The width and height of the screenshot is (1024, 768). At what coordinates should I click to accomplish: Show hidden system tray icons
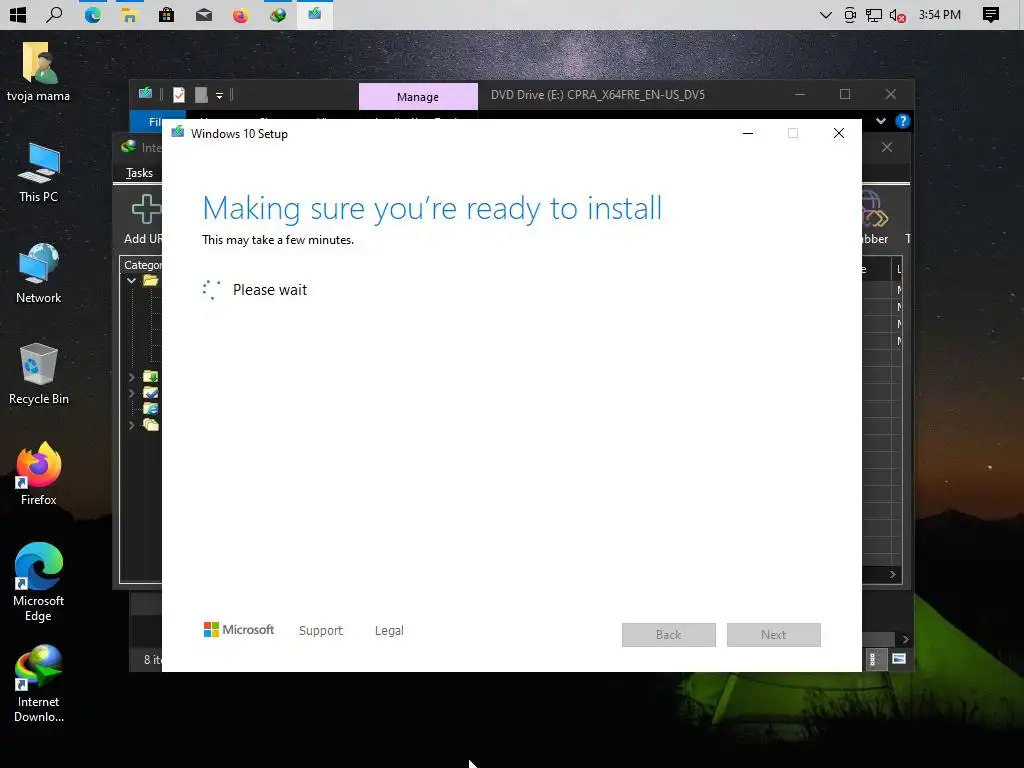click(x=825, y=14)
